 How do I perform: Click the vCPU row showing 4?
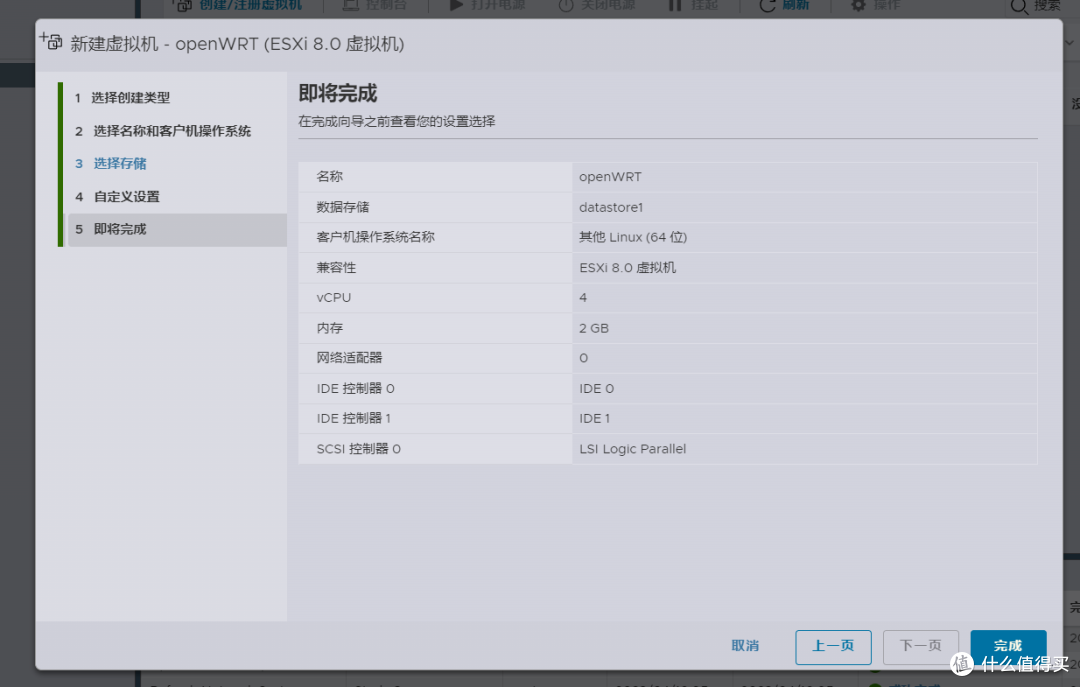pyautogui.click(x=581, y=297)
